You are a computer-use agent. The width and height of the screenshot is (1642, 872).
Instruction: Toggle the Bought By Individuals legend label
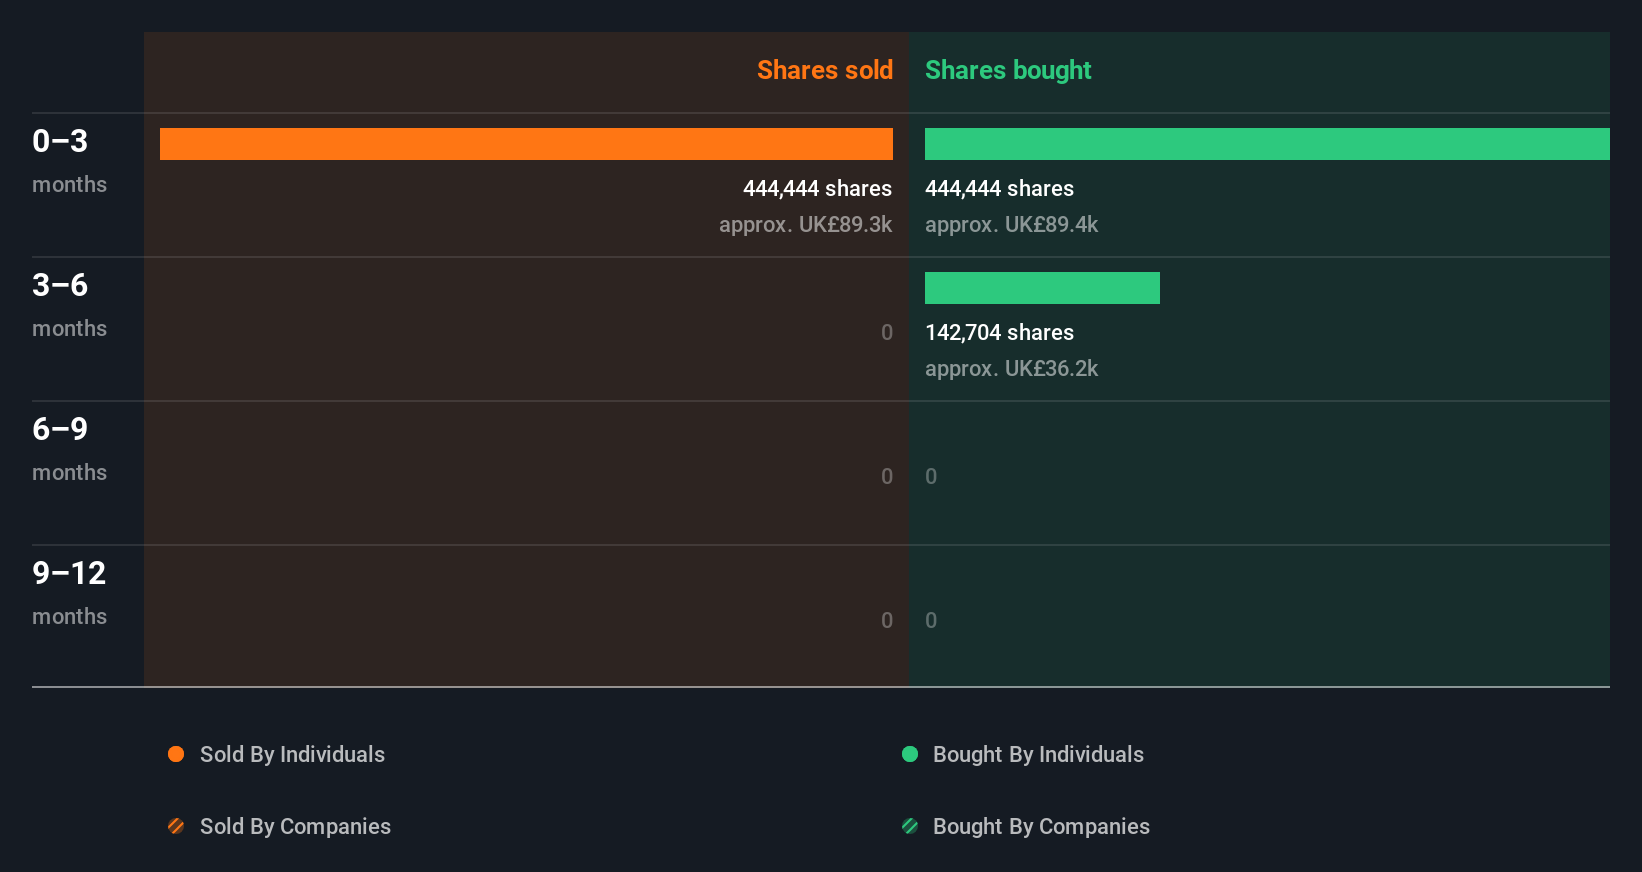pyautogui.click(x=1038, y=754)
